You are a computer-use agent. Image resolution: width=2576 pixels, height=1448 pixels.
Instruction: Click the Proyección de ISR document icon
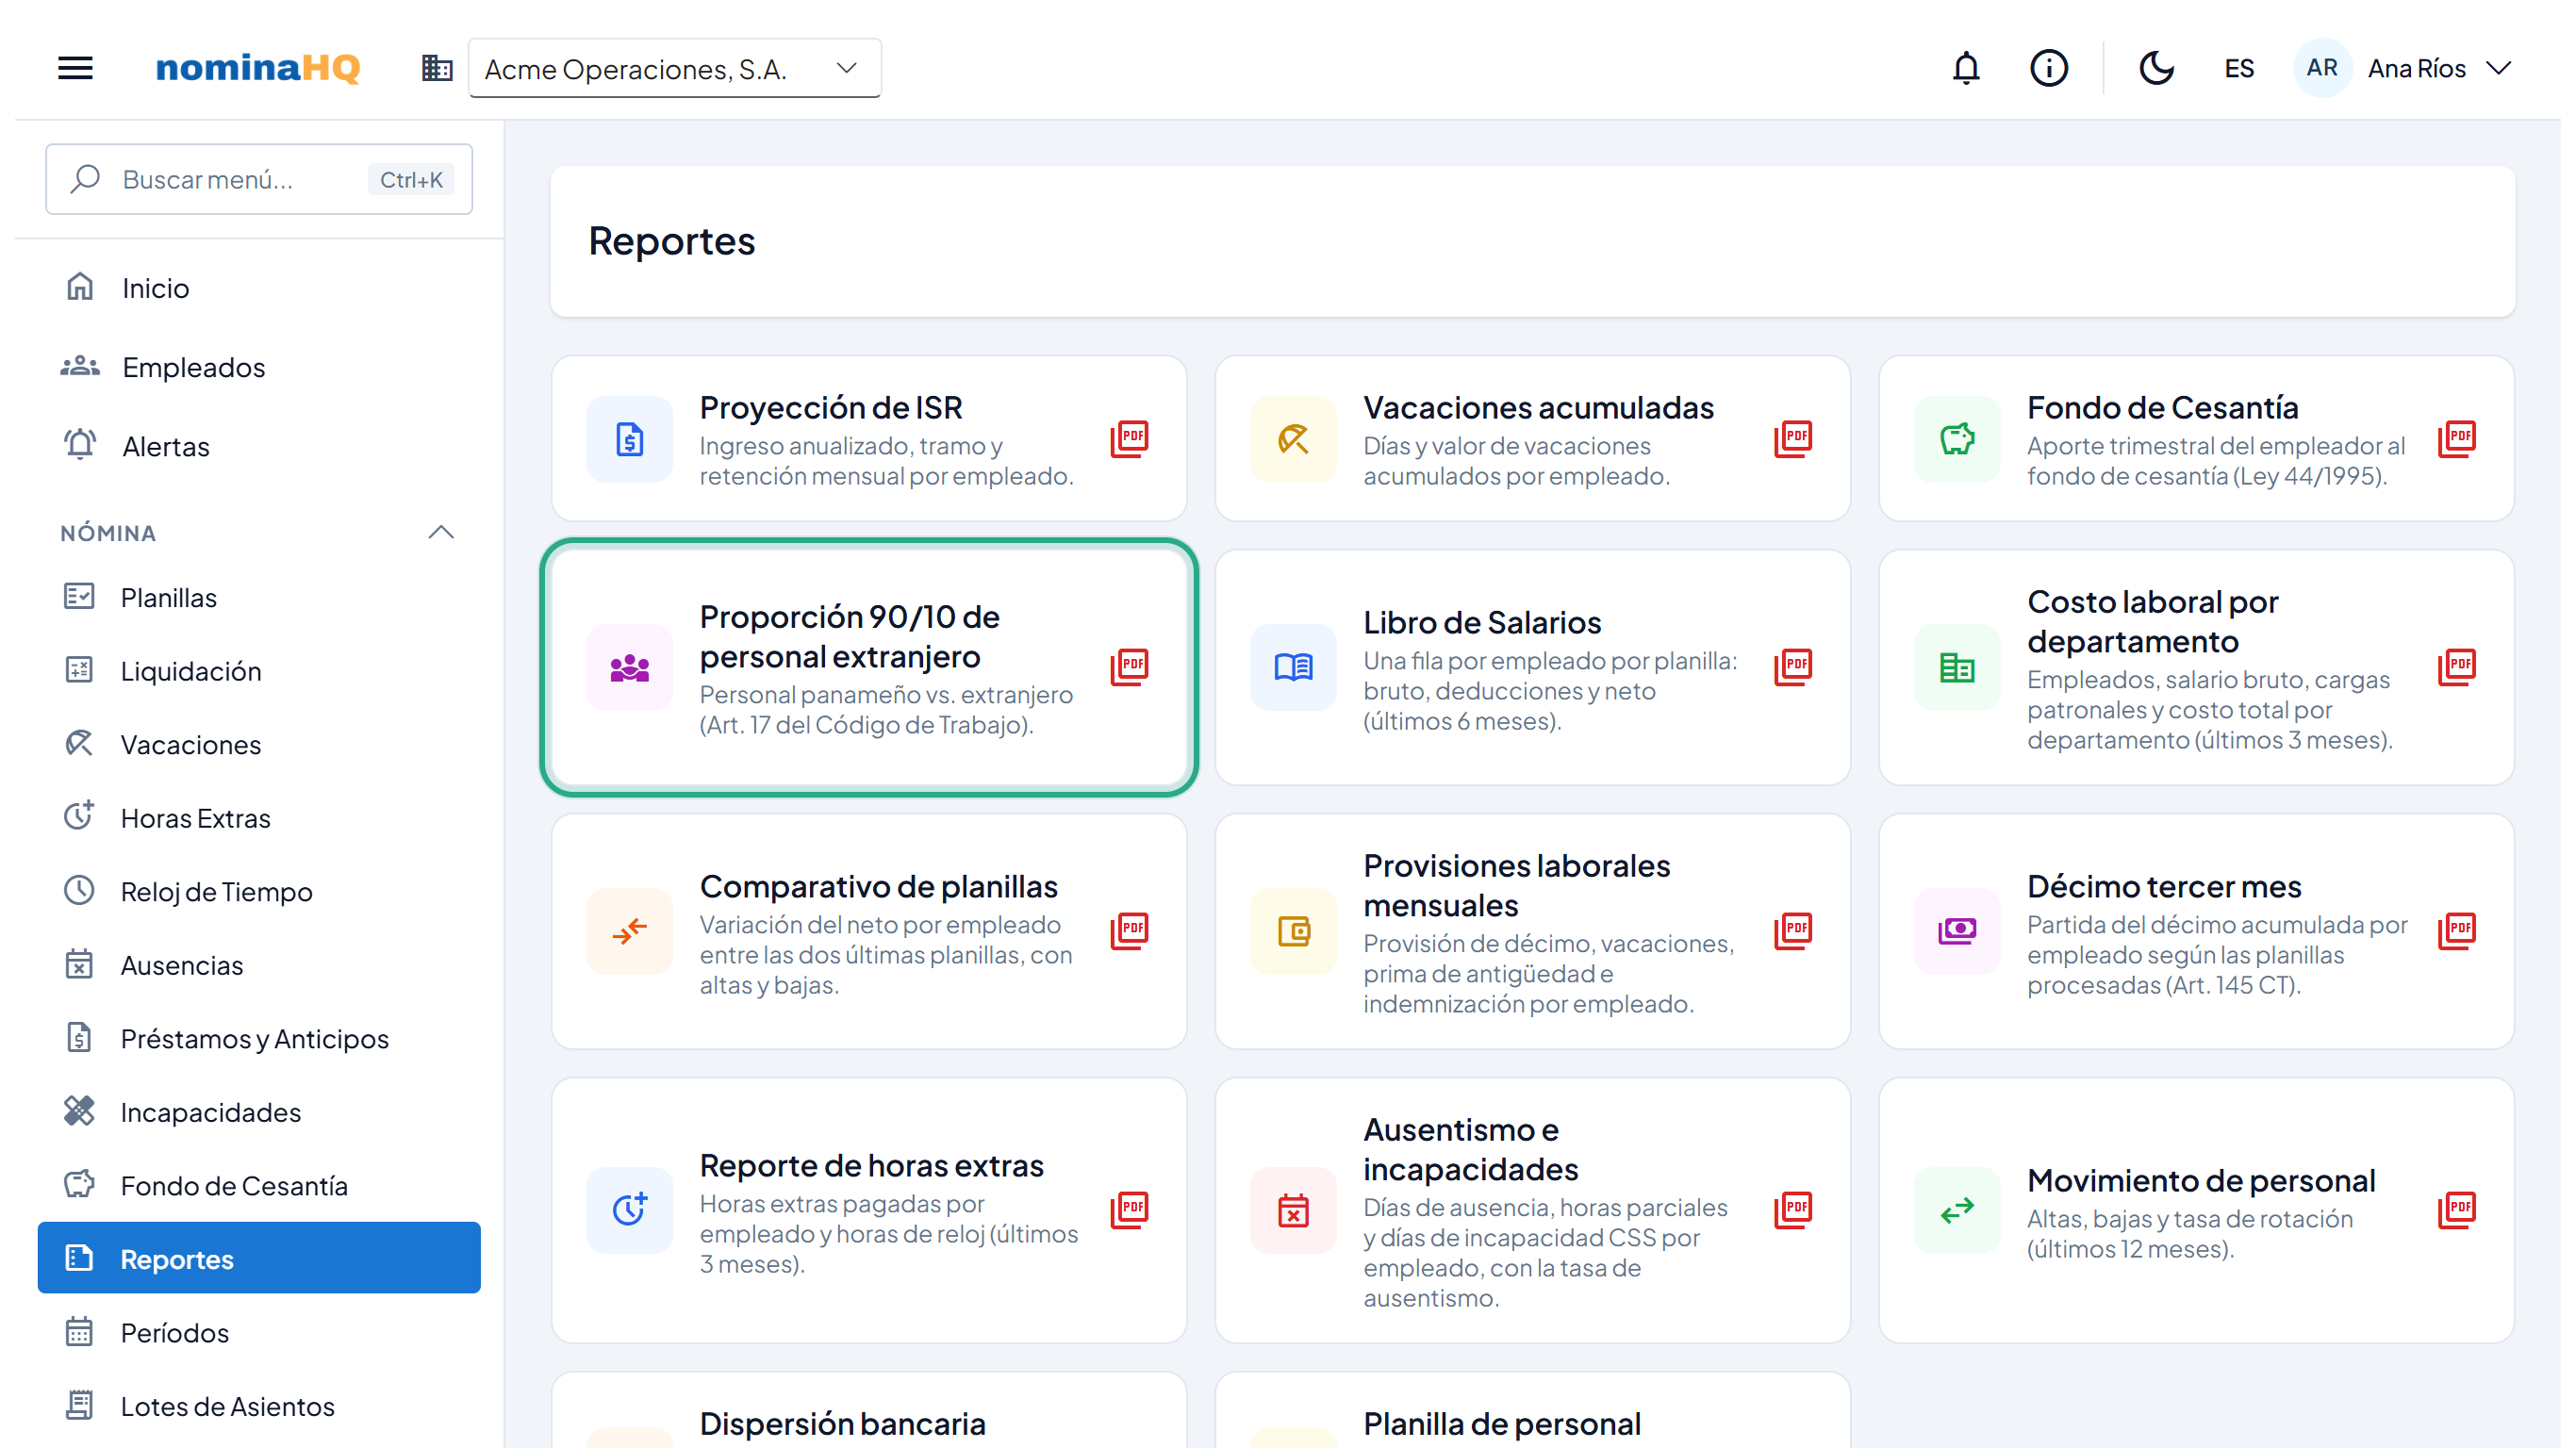pos(630,439)
